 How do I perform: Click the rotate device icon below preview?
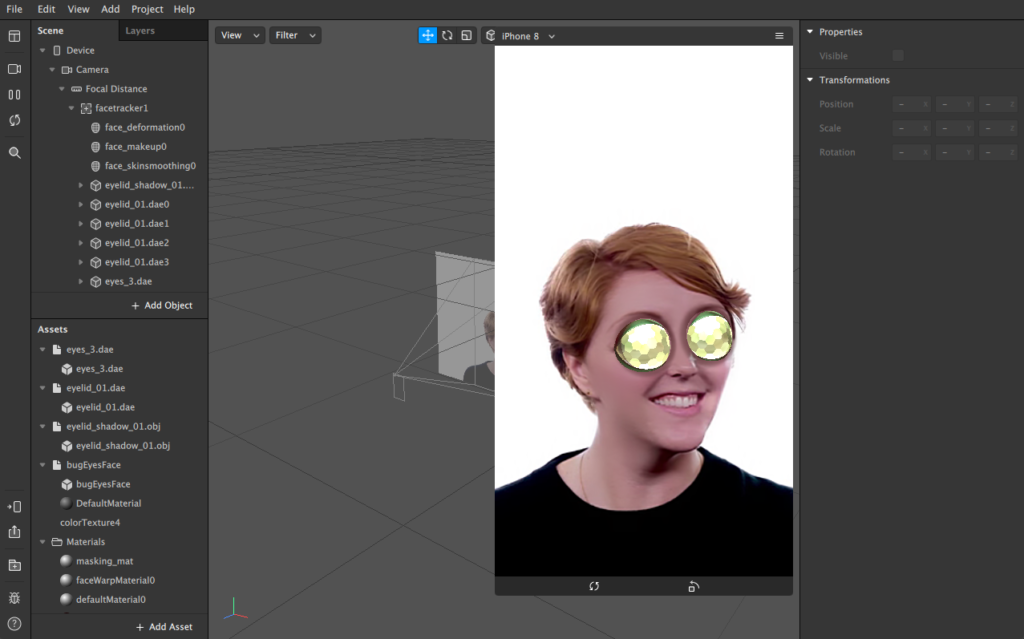pos(694,586)
